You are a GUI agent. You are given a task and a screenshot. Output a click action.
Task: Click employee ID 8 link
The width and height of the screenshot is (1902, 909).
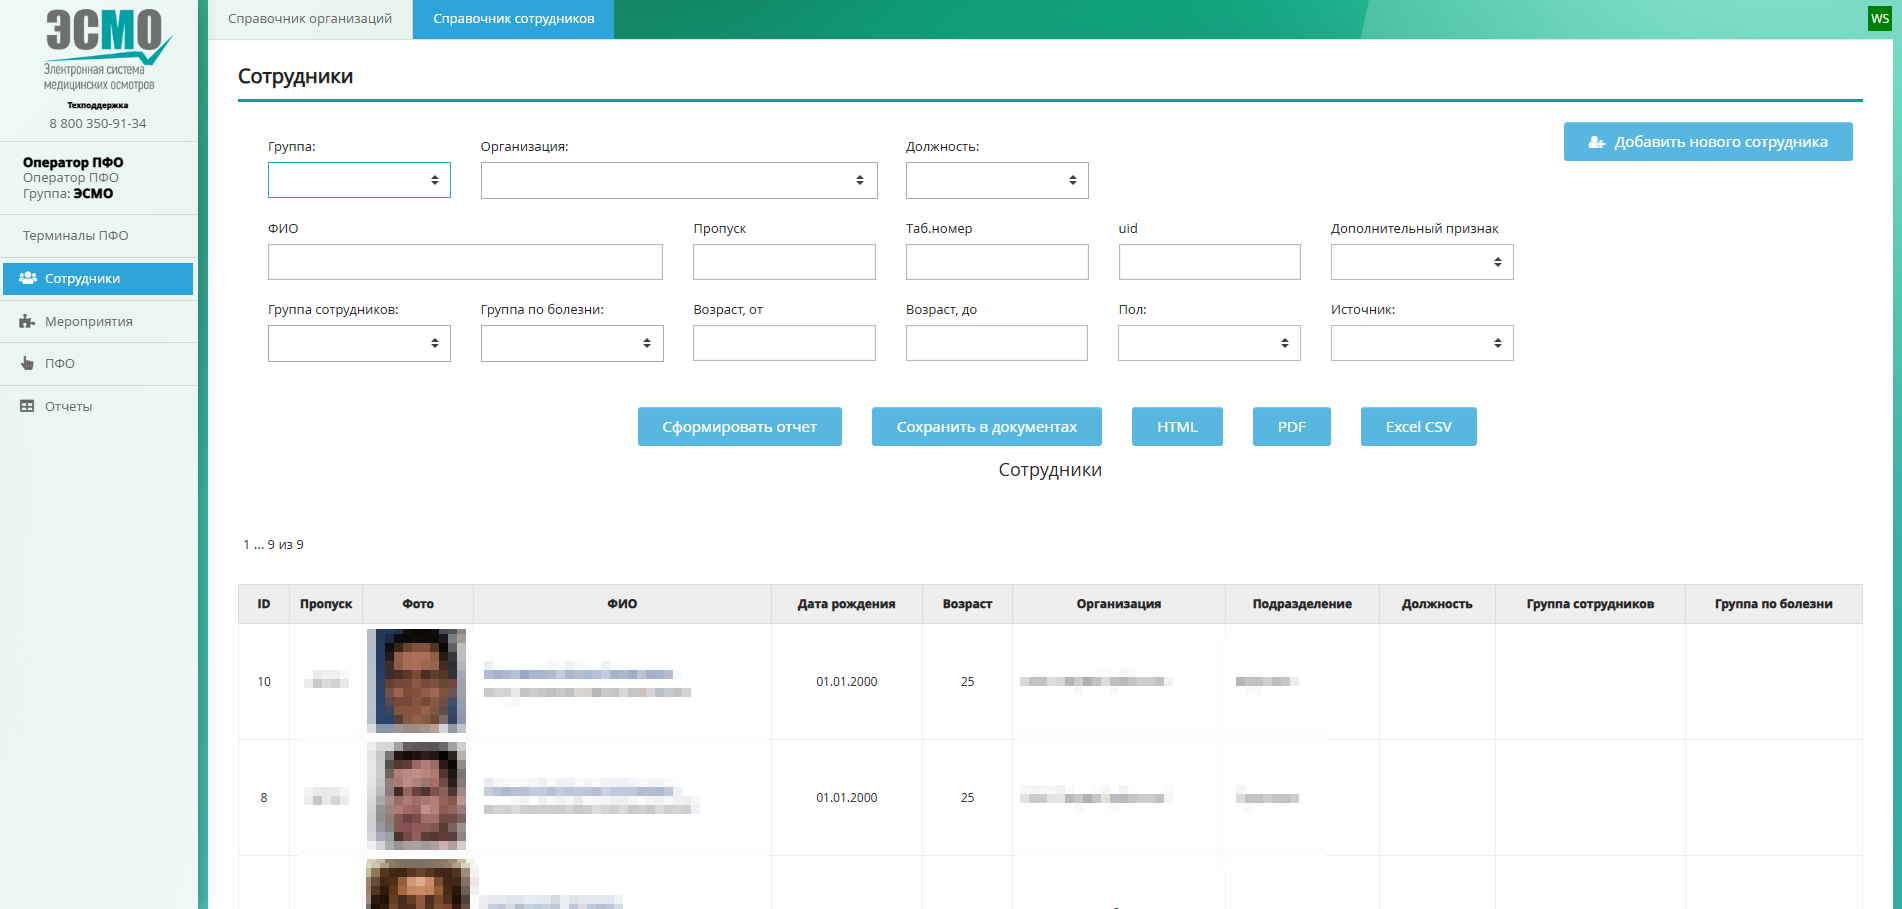pyautogui.click(x=264, y=798)
